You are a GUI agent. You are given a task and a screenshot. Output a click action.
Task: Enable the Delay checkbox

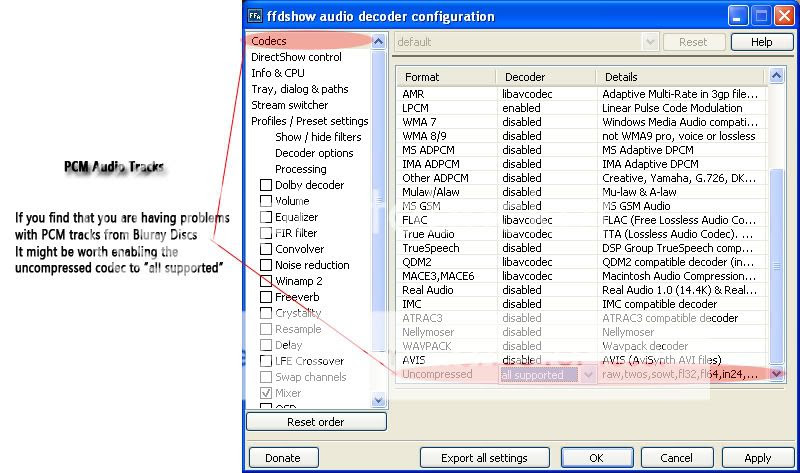click(x=266, y=345)
